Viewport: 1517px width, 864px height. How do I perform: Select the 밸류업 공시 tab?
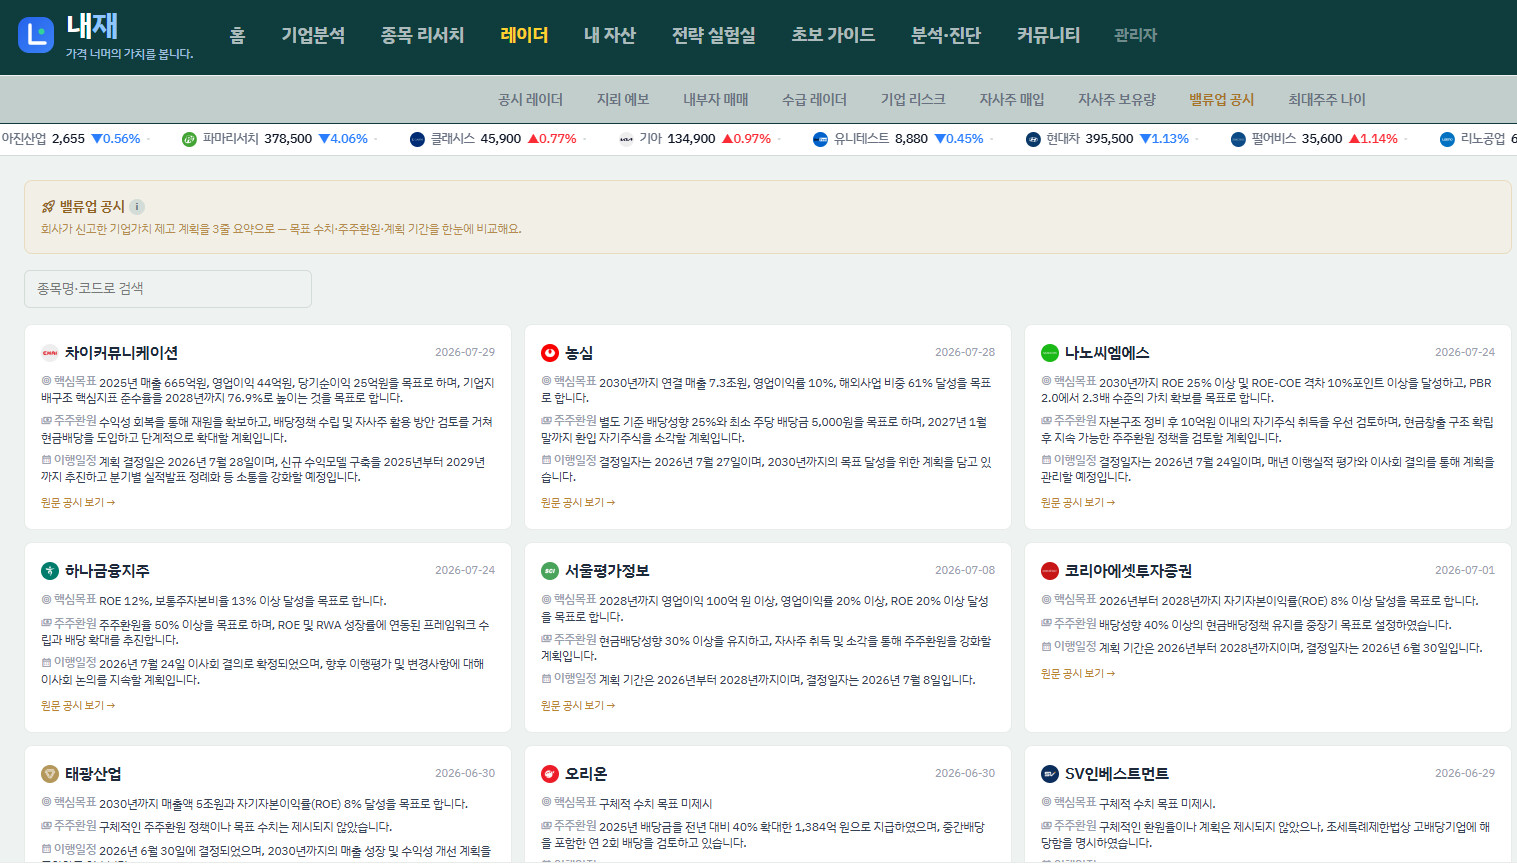coord(1221,100)
